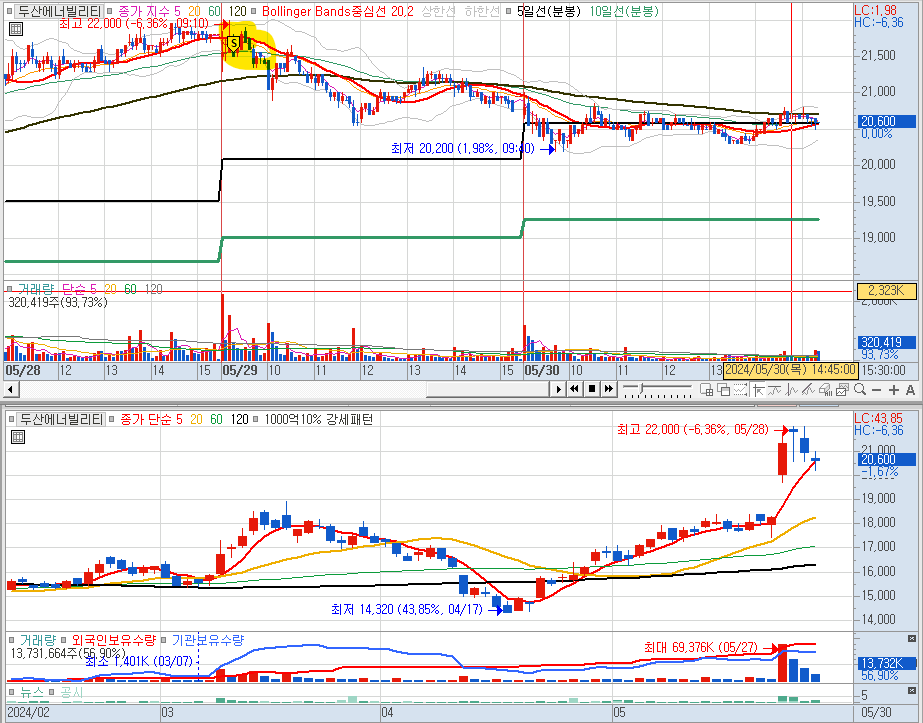This screenshot has height=723, width=923.
Task: Click the magnifier zoom icon
Action: (860, 390)
